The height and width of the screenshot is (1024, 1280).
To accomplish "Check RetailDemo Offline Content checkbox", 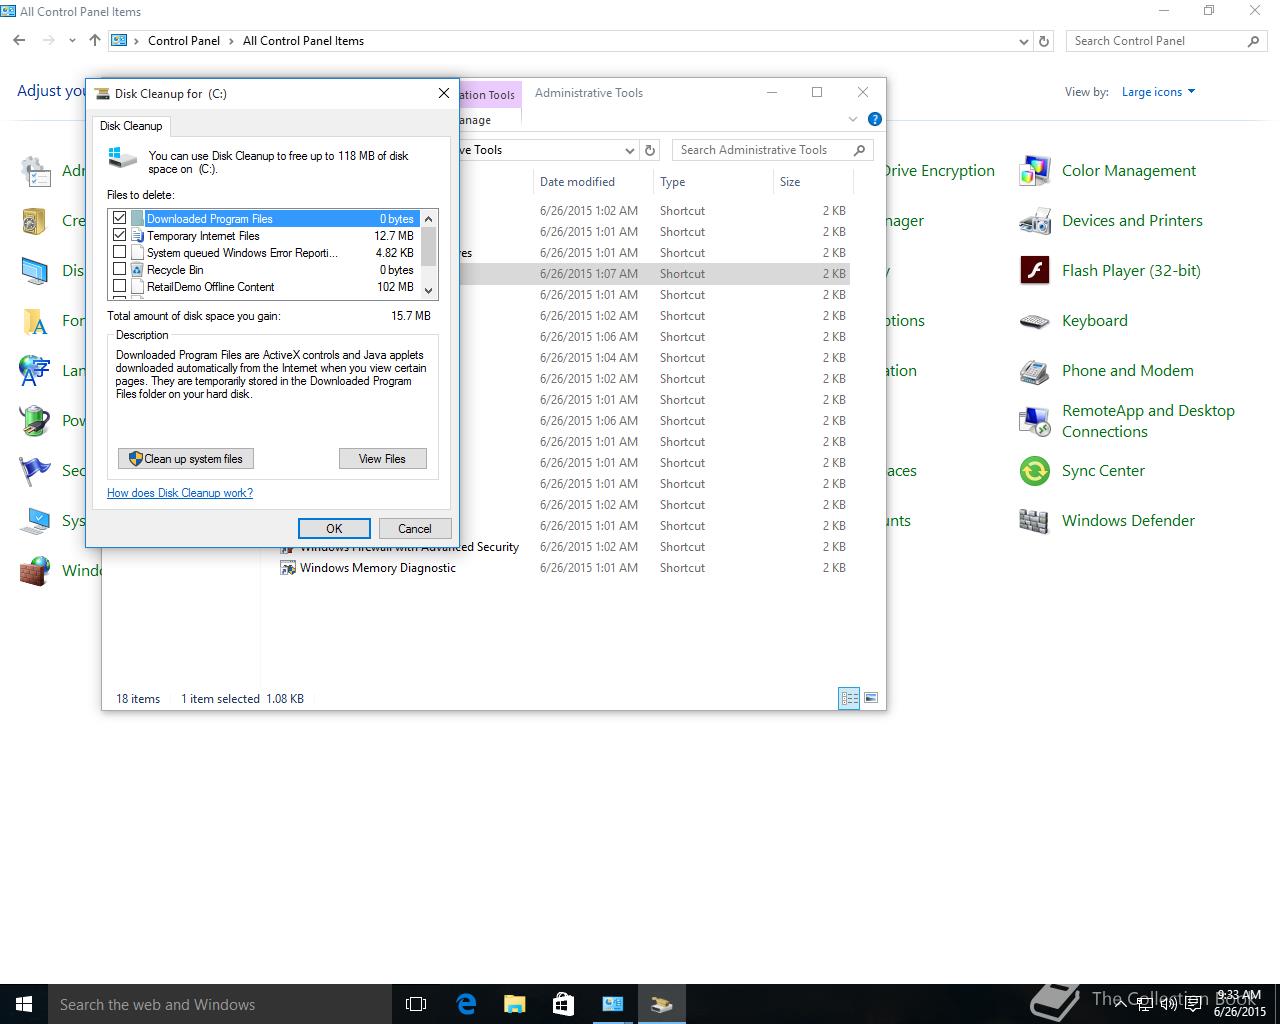I will [x=120, y=286].
